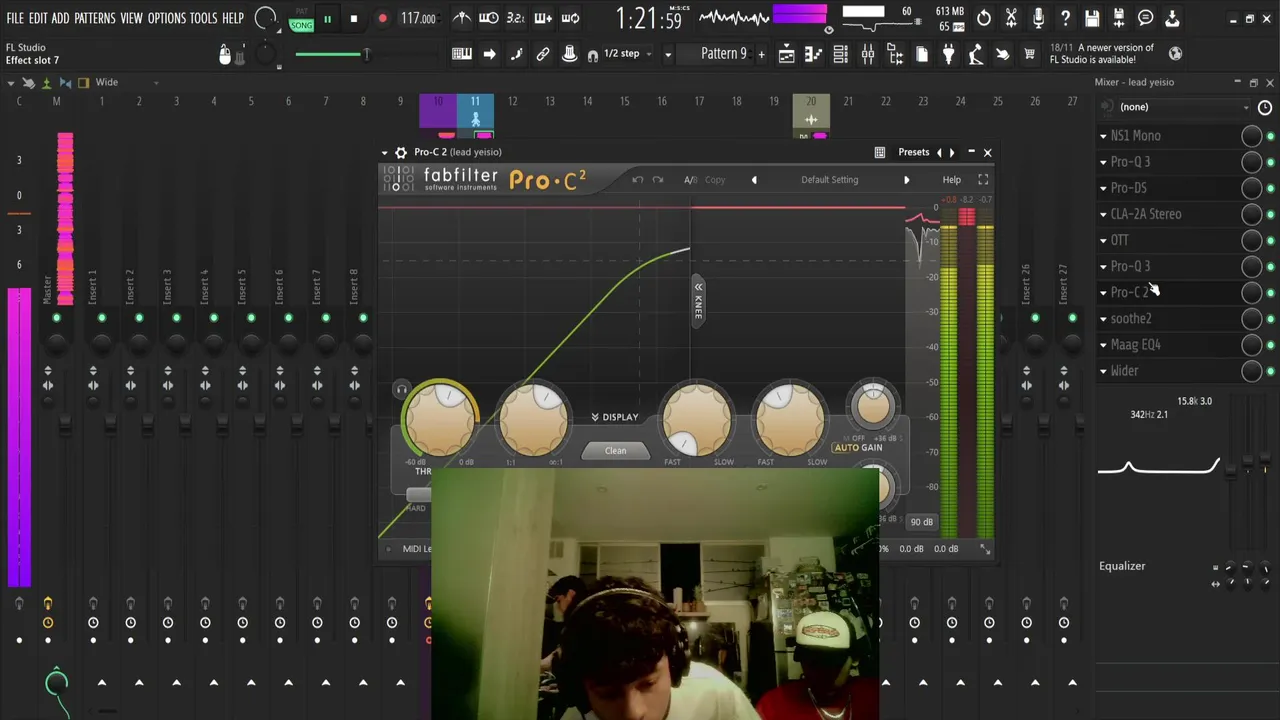Open the Default Setting preset name
This screenshot has height=720, width=1280.
point(829,180)
